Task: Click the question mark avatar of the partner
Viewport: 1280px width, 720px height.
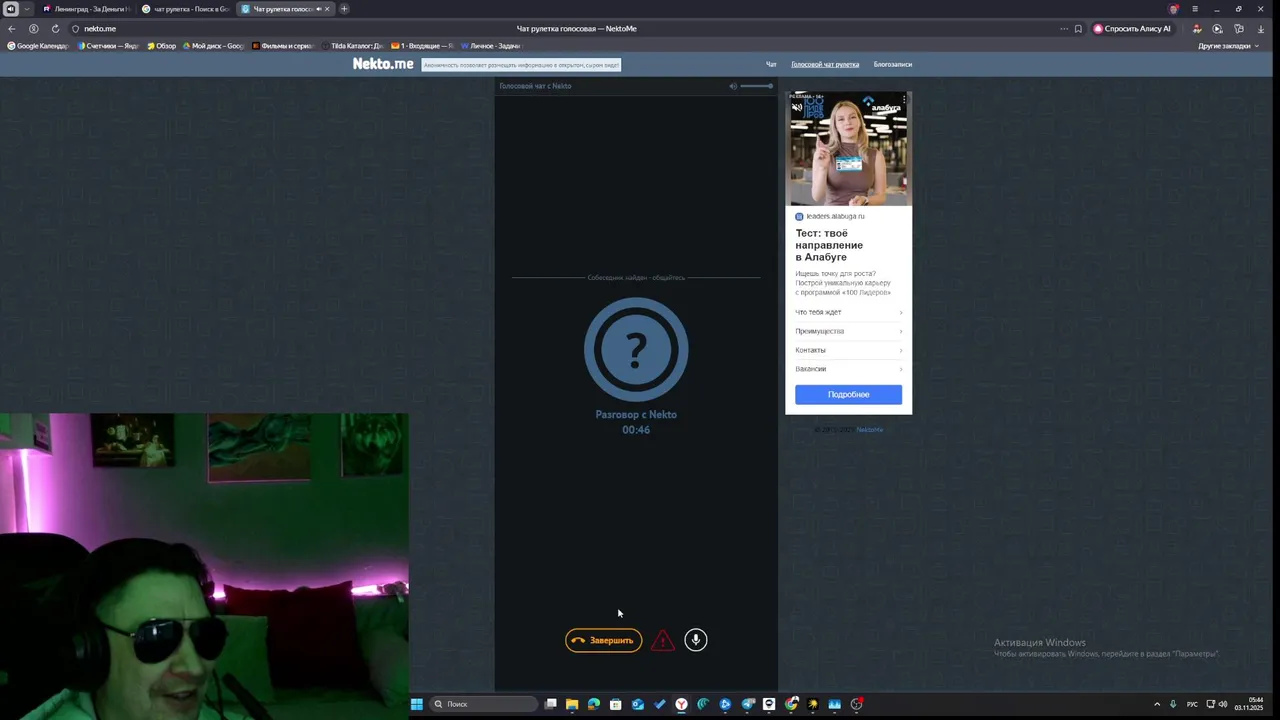Action: [x=636, y=349]
